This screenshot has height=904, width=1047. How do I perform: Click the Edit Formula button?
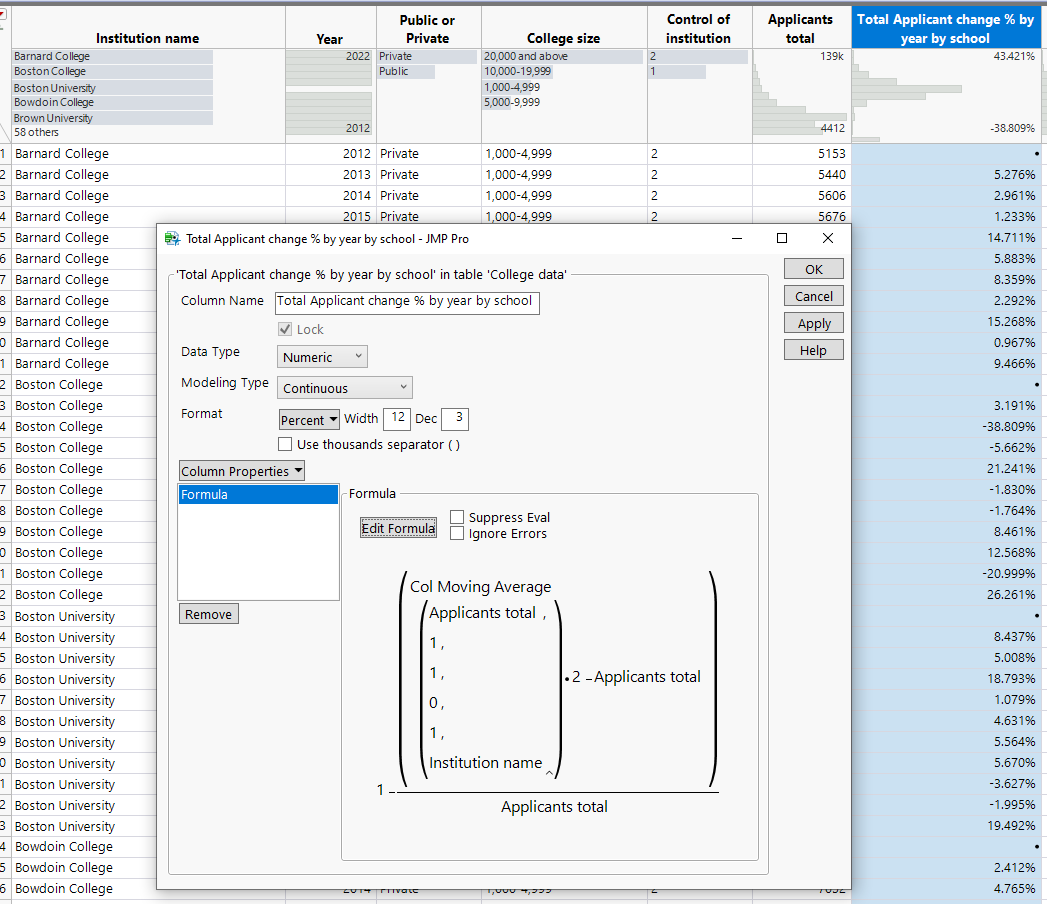(x=398, y=527)
